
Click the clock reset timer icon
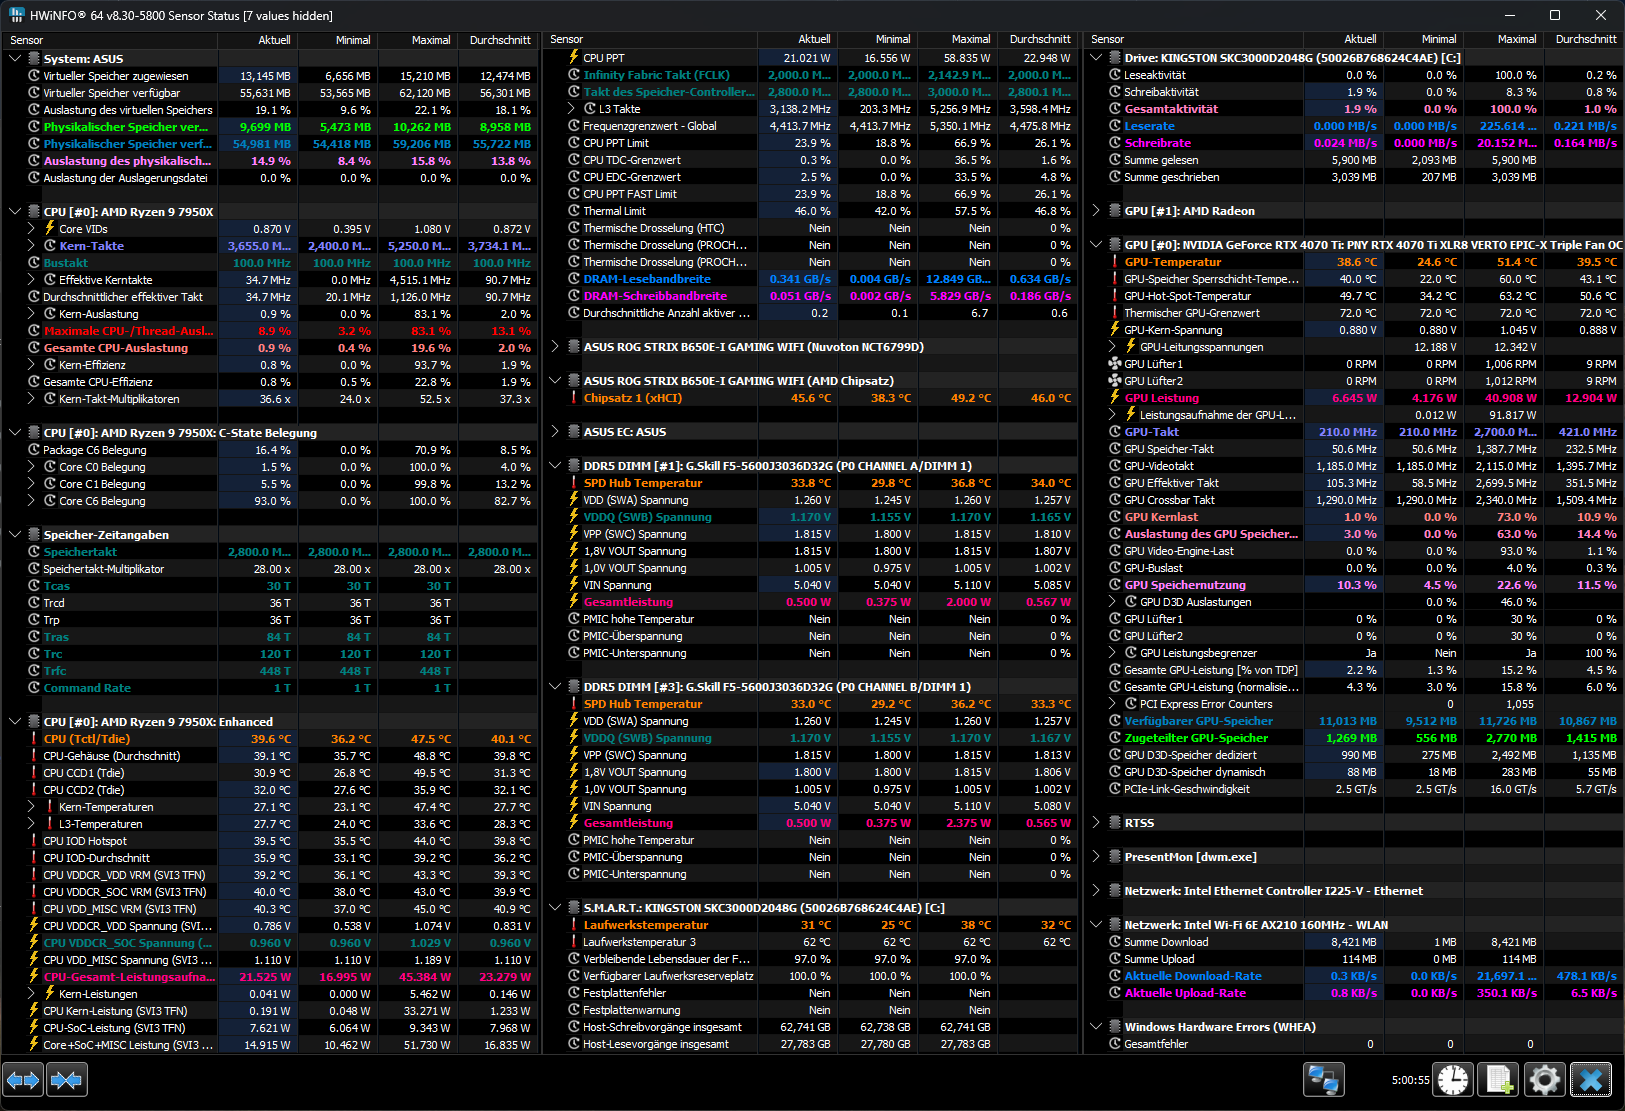pos(1453,1080)
